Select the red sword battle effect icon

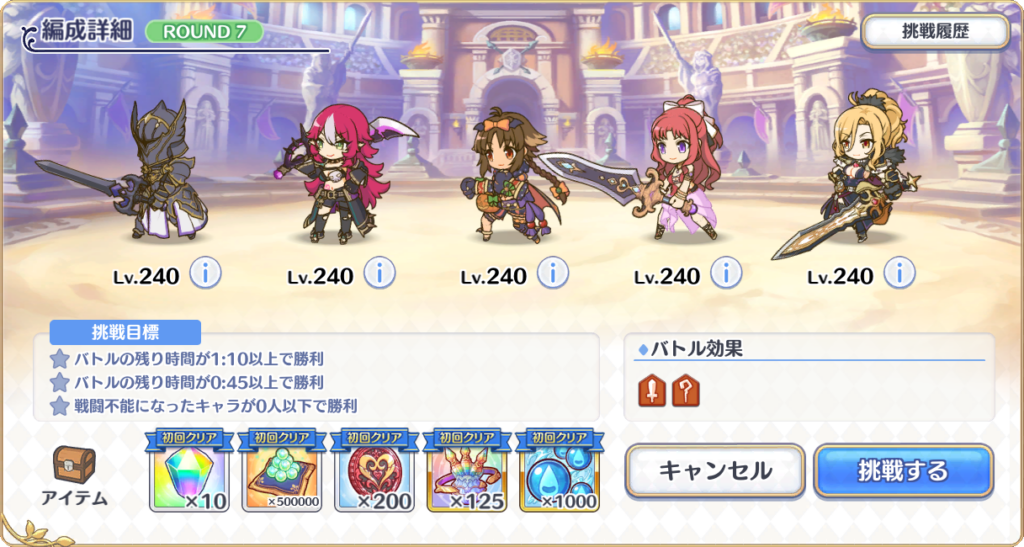pyautogui.click(x=652, y=390)
